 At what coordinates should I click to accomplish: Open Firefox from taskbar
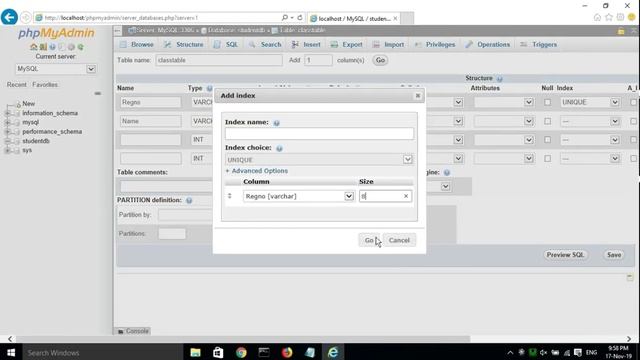coord(287,352)
